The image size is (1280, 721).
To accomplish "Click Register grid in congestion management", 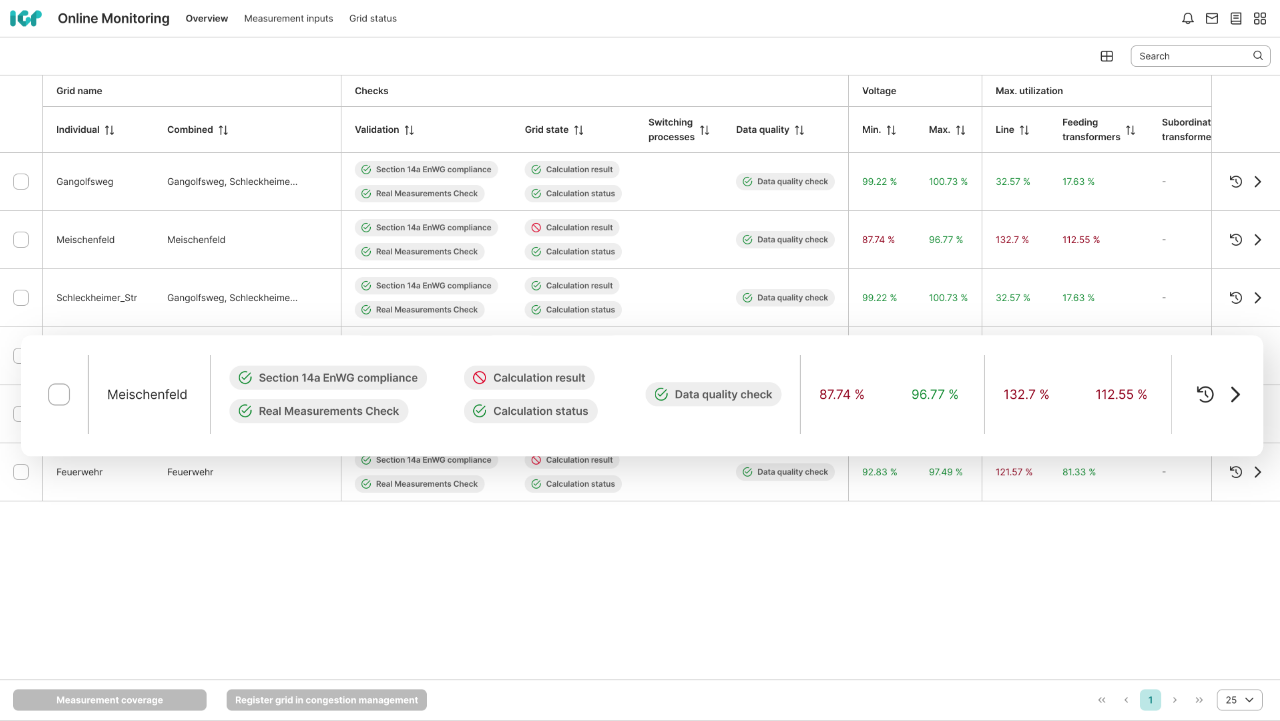I will (x=326, y=700).
